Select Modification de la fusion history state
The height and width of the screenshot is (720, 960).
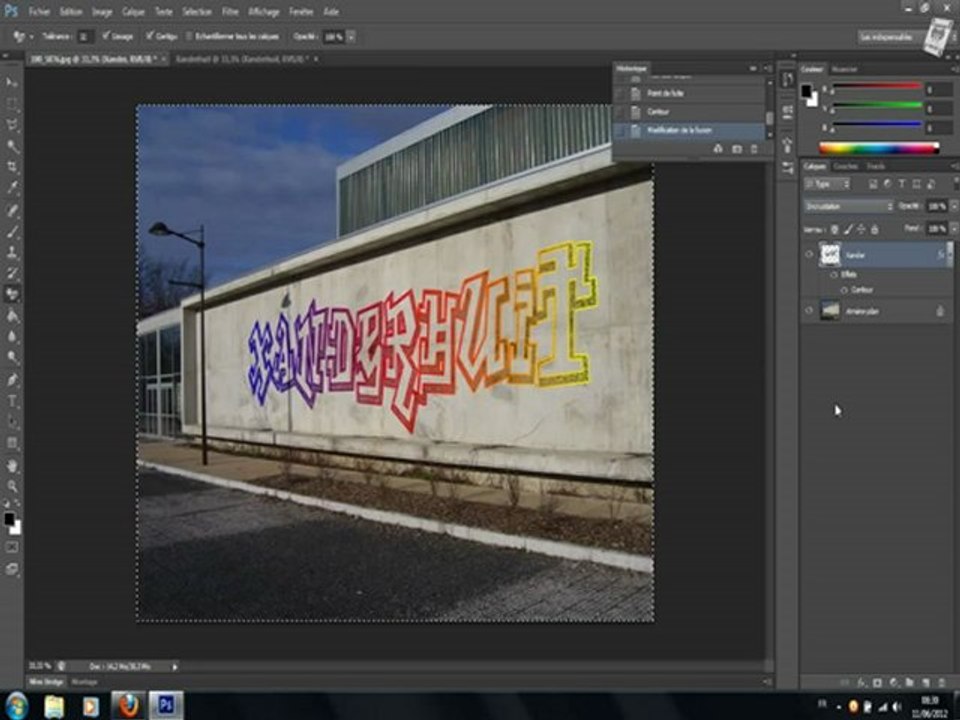click(689, 130)
